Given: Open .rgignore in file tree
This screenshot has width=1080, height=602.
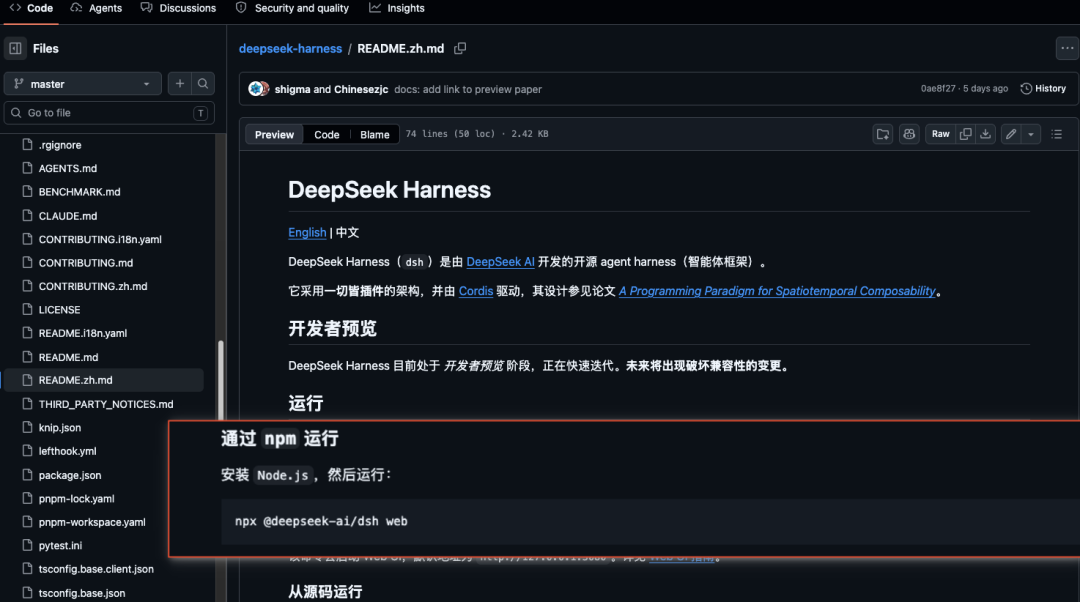Looking at the screenshot, I should (x=59, y=145).
